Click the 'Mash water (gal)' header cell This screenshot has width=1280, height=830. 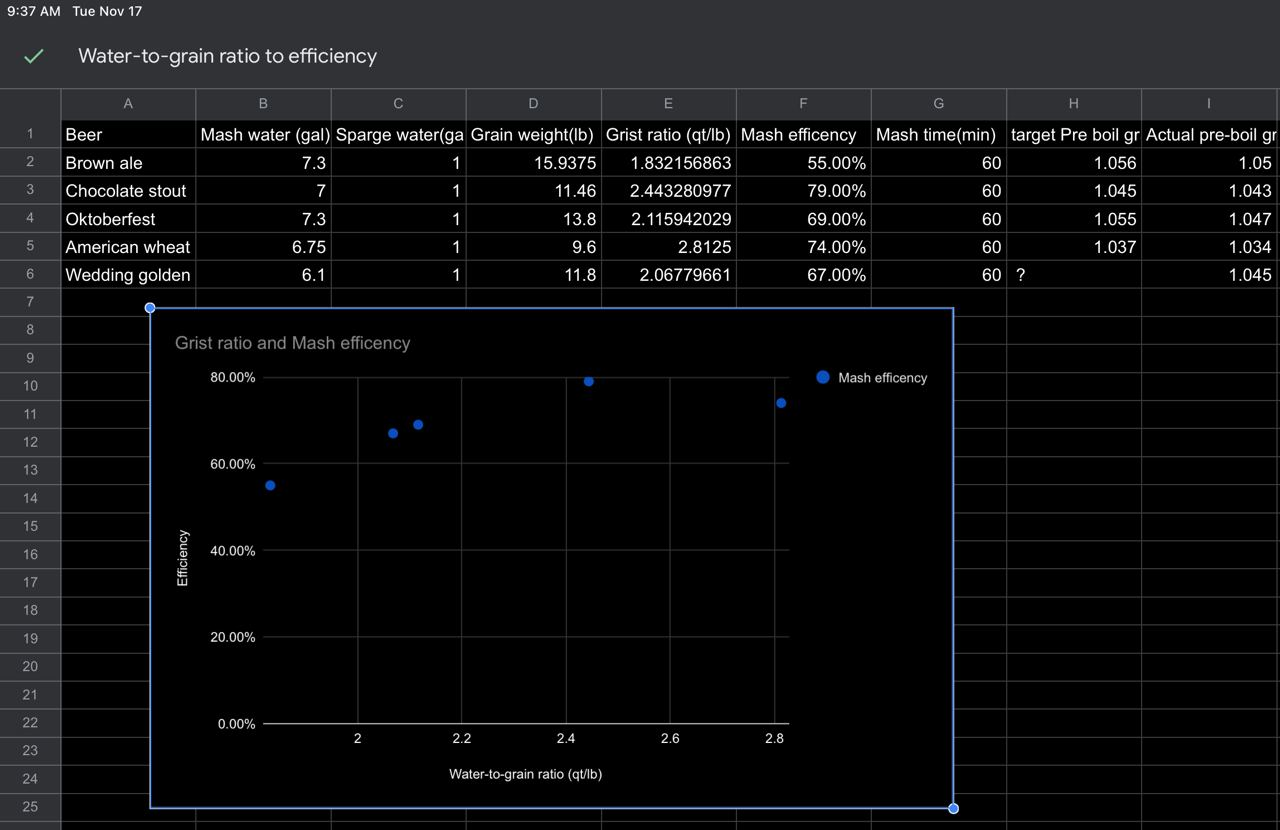[x=263, y=134]
